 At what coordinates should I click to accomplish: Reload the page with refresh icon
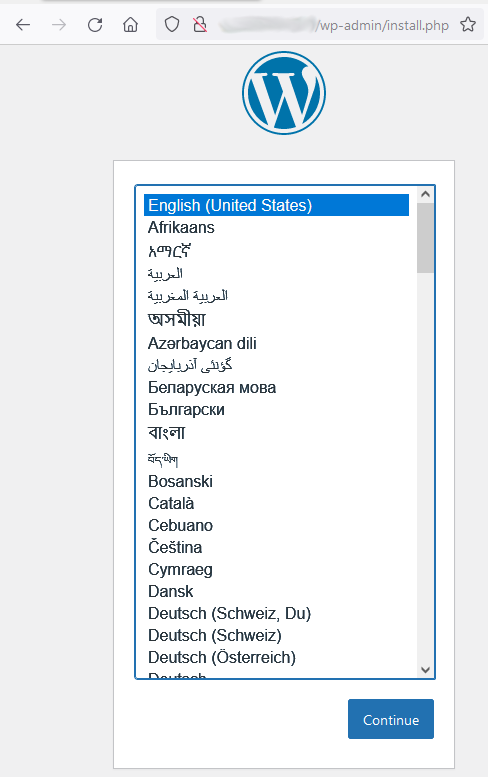tap(95, 24)
